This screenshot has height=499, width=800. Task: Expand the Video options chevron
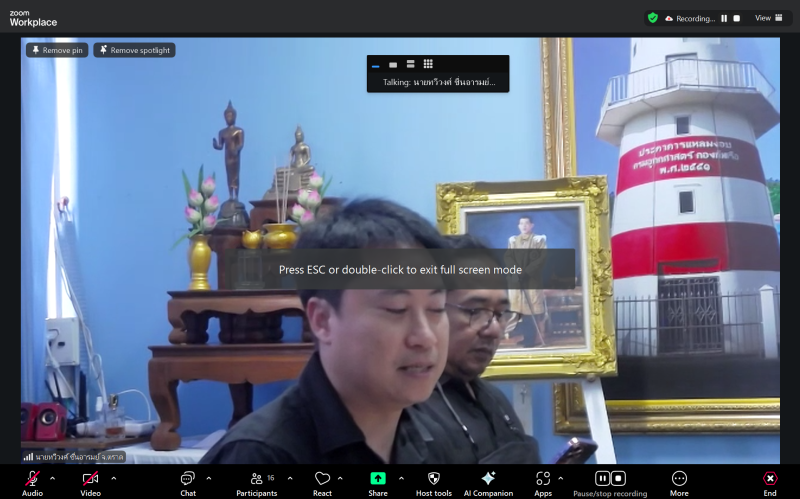coord(113,478)
